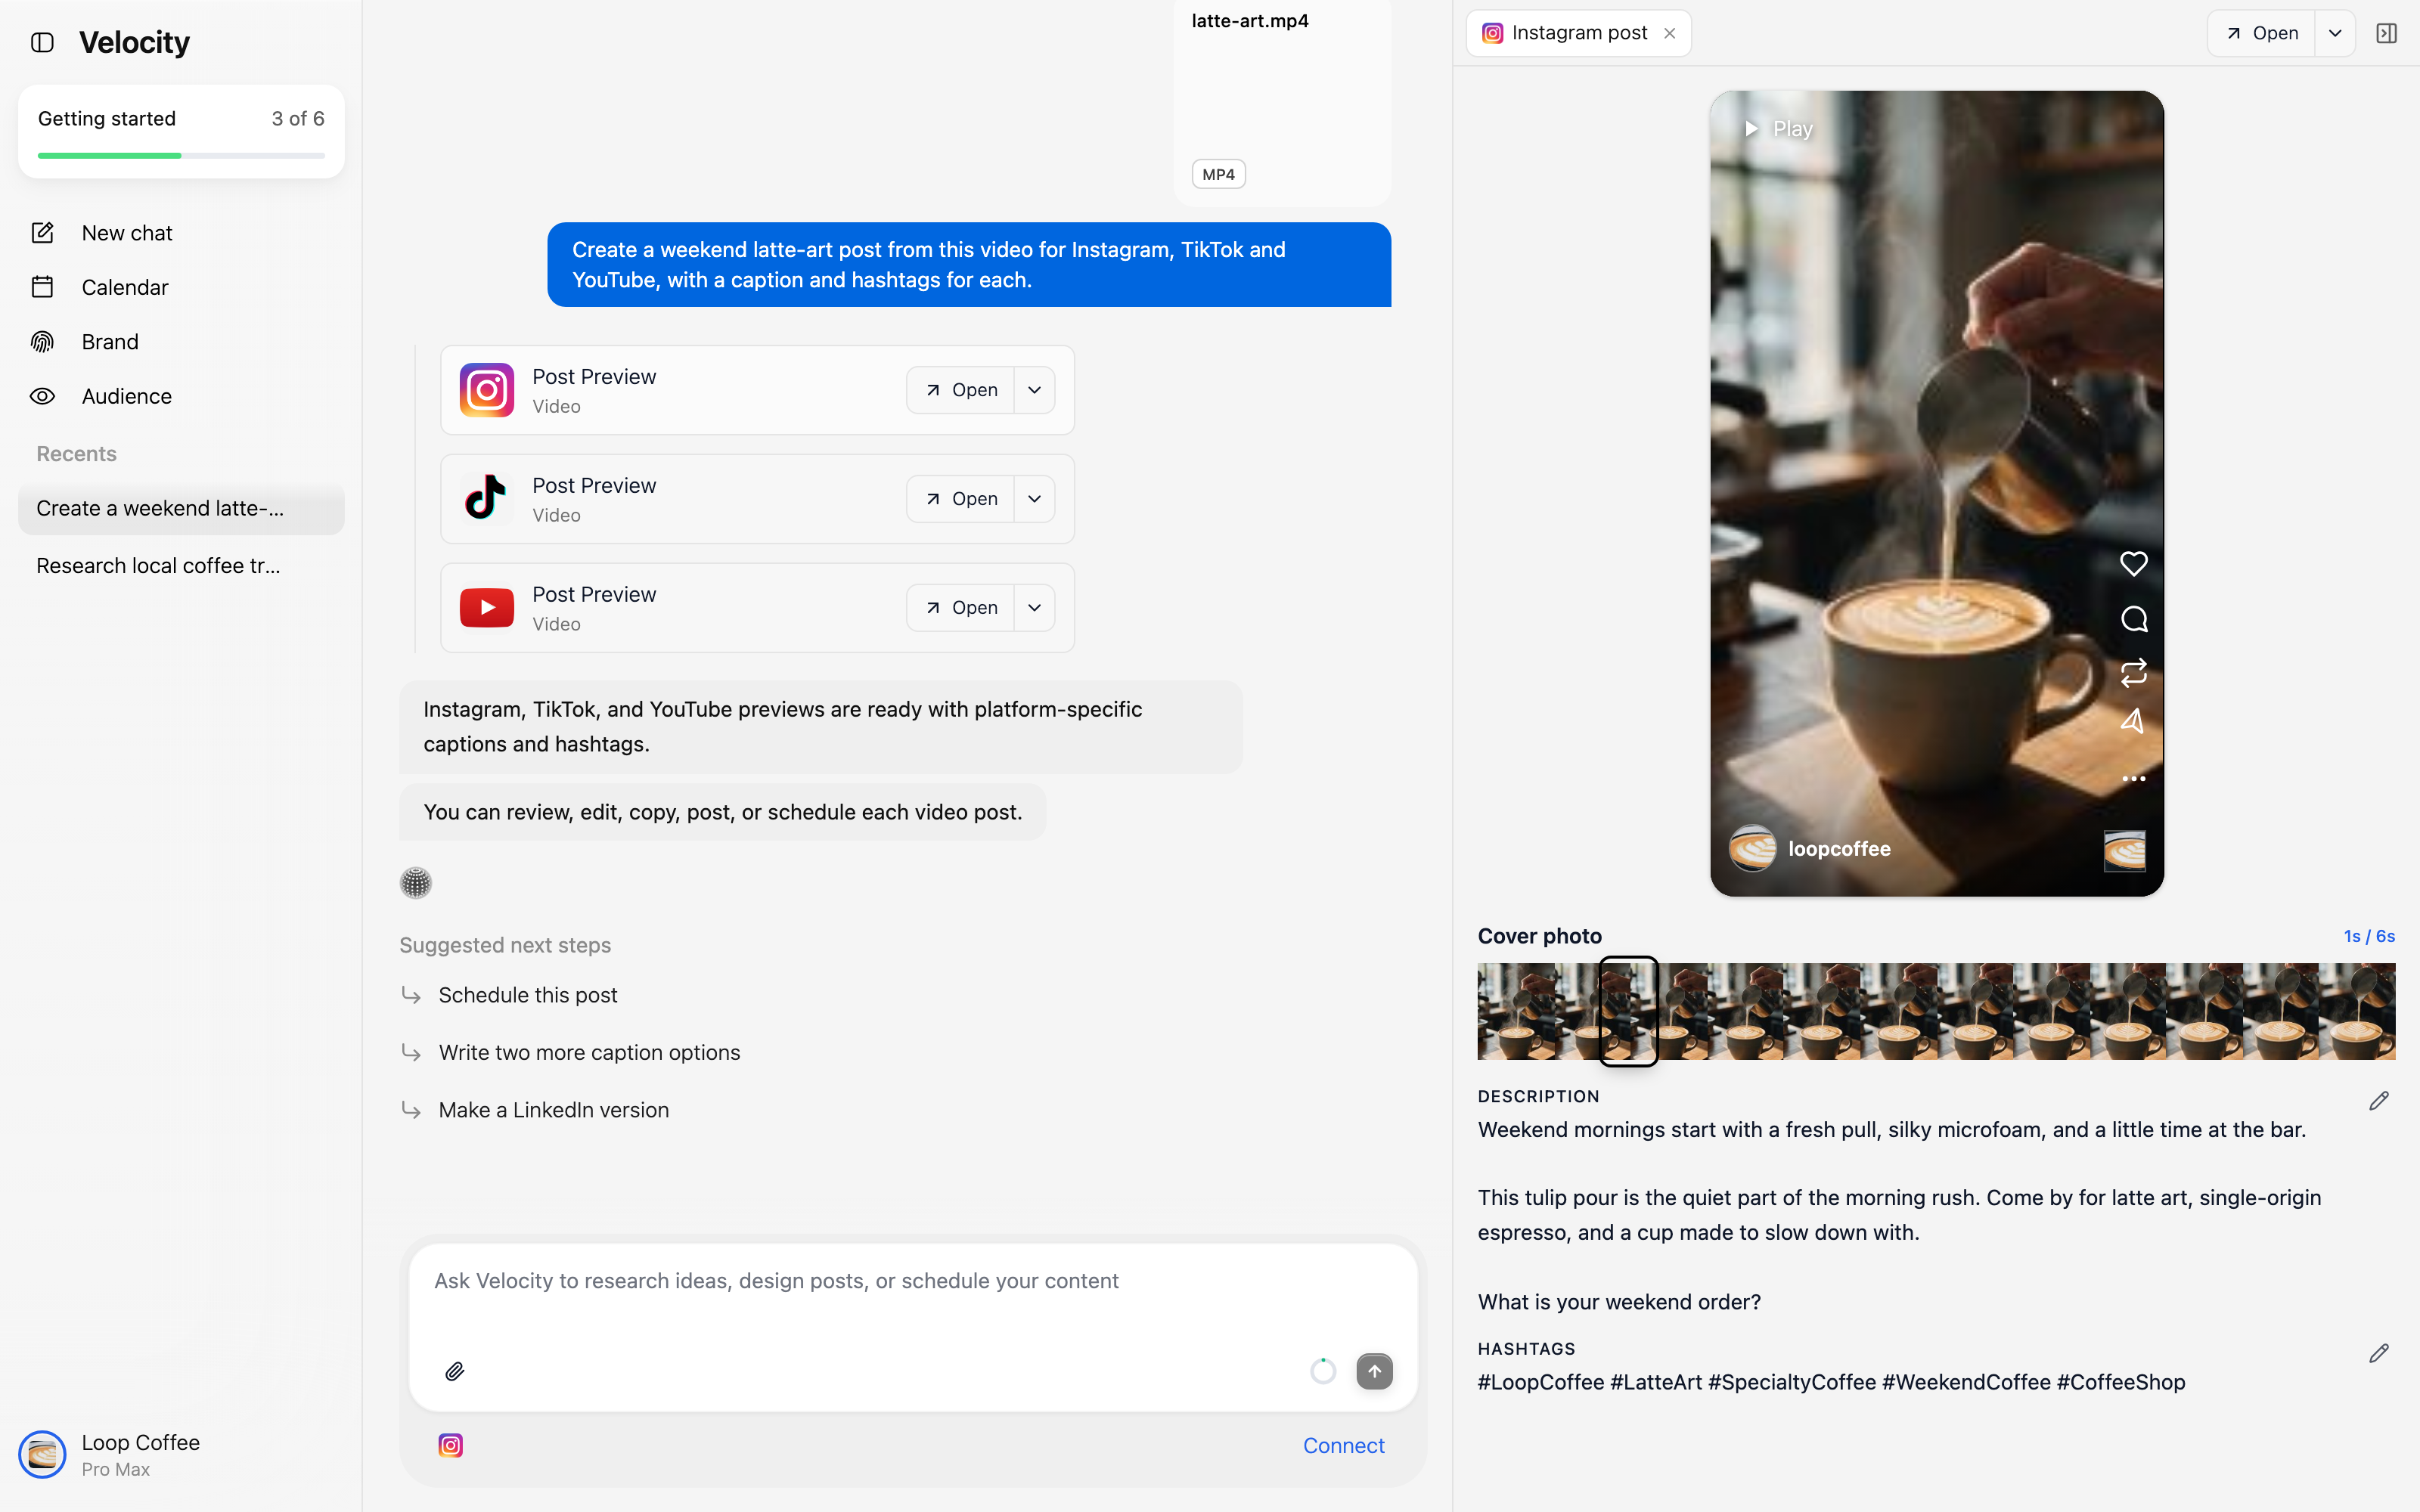Viewport: 2420px width, 1512px height.
Task: Click the share paper-plane icon on preview
Action: coord(2133,721)
